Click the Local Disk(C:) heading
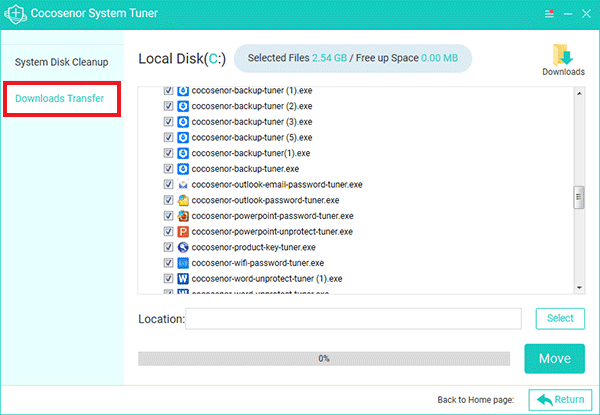The width and height of the screenshot is (600, 415). pyautogui.click(x=182, y=59)
